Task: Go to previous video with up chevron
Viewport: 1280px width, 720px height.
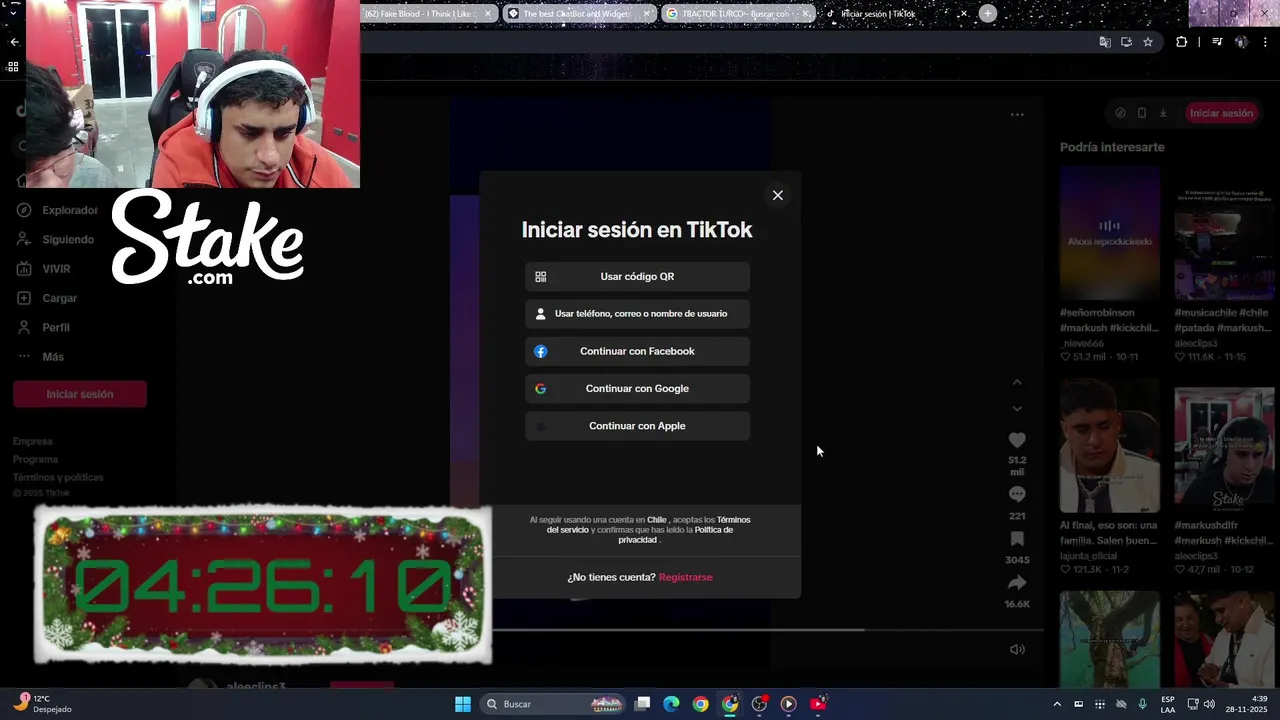Action: (1017, 382)
